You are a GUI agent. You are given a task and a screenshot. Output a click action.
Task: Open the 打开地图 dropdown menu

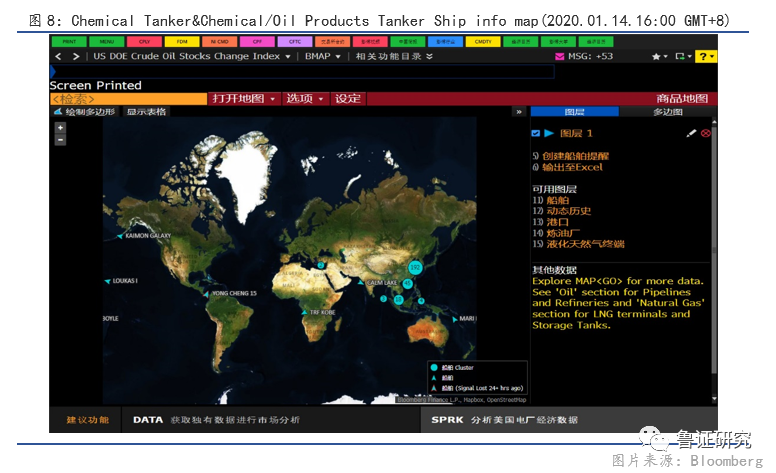pos(244,99)
